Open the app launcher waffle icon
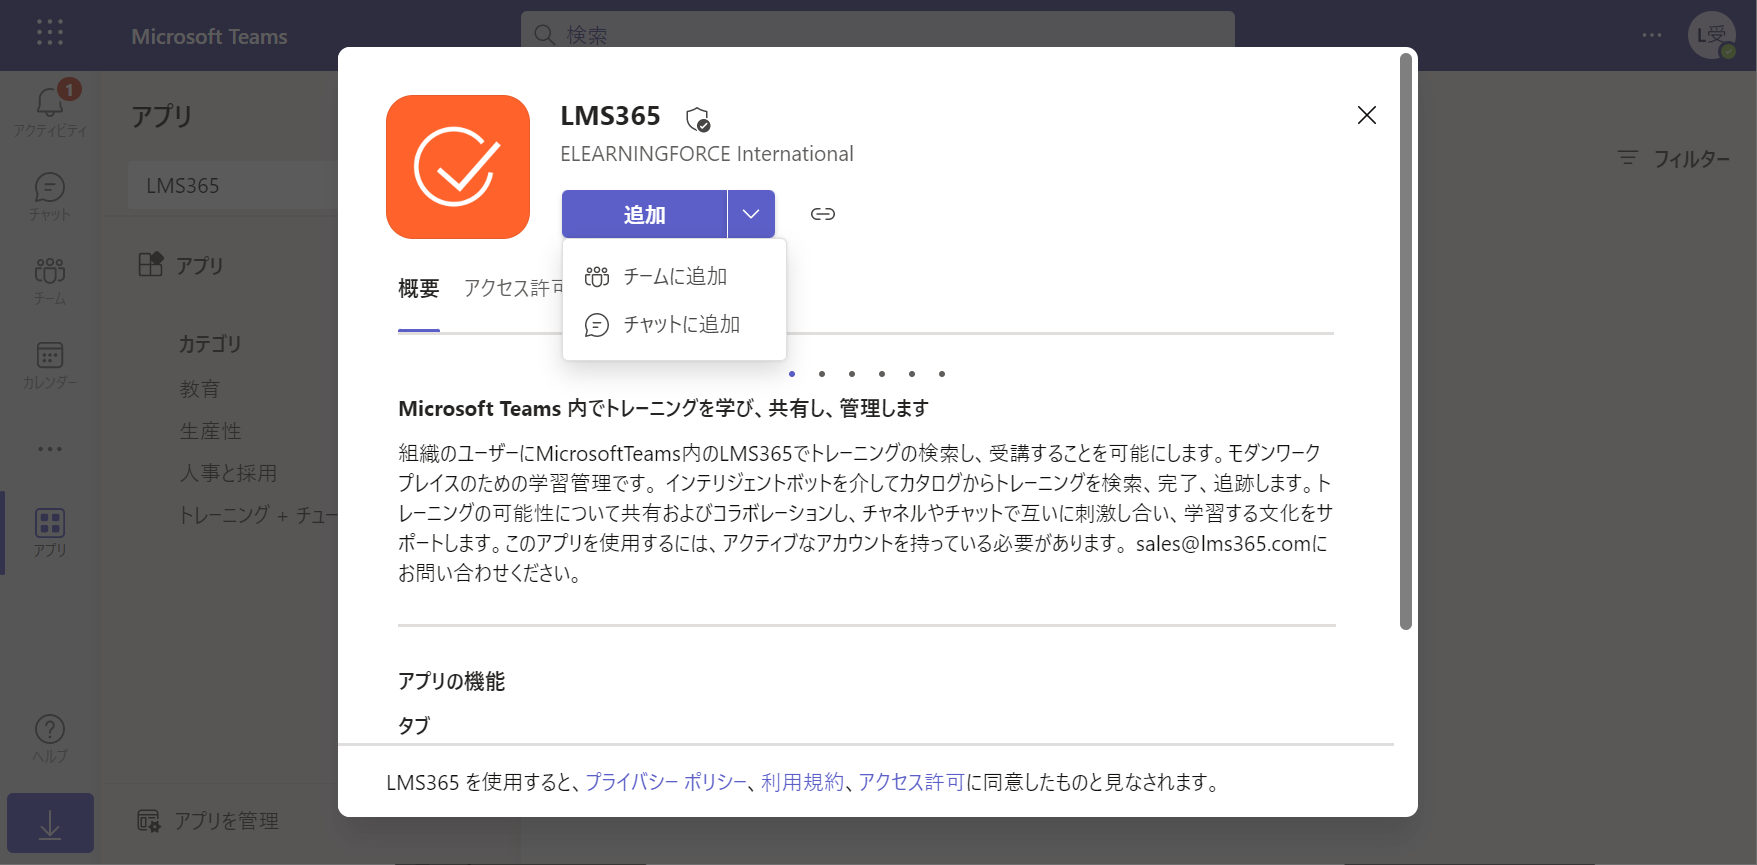1757x865 pixels. 49,33
